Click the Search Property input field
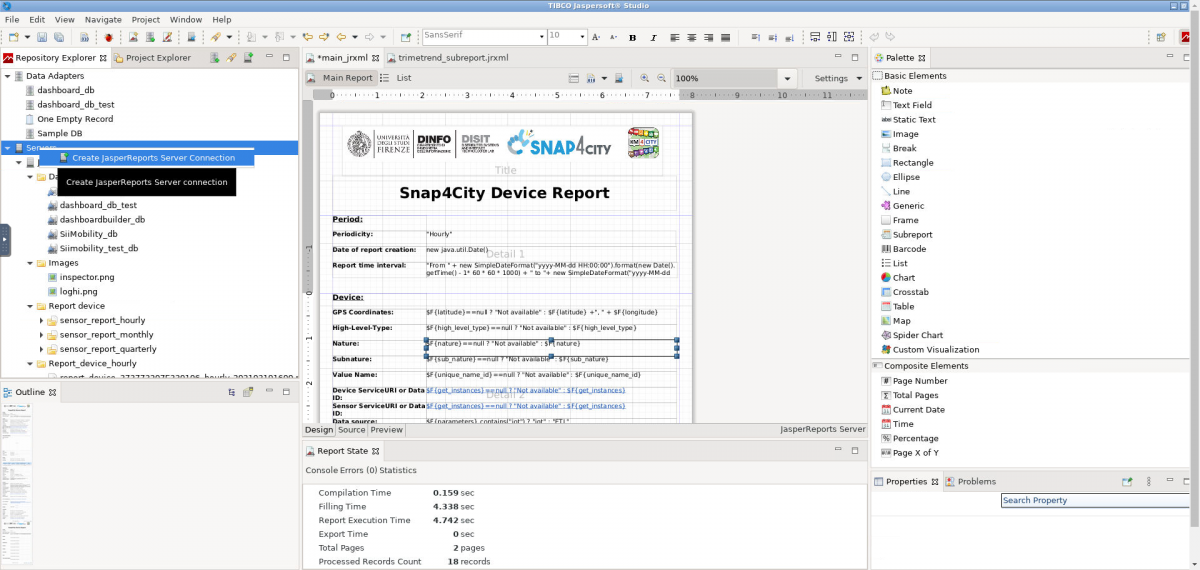This screenshot has width=1200, height=570. point(1097,501)
